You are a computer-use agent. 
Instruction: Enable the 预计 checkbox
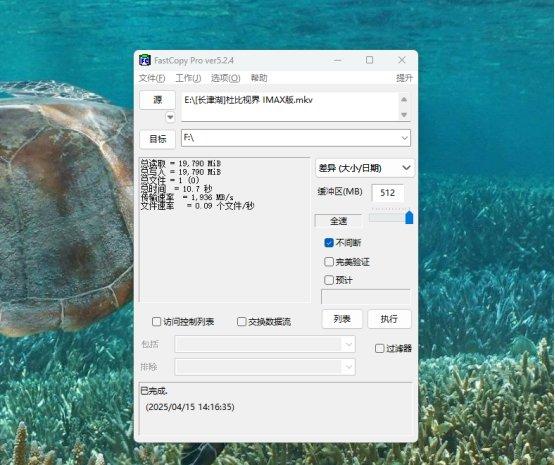pos(329,280)
